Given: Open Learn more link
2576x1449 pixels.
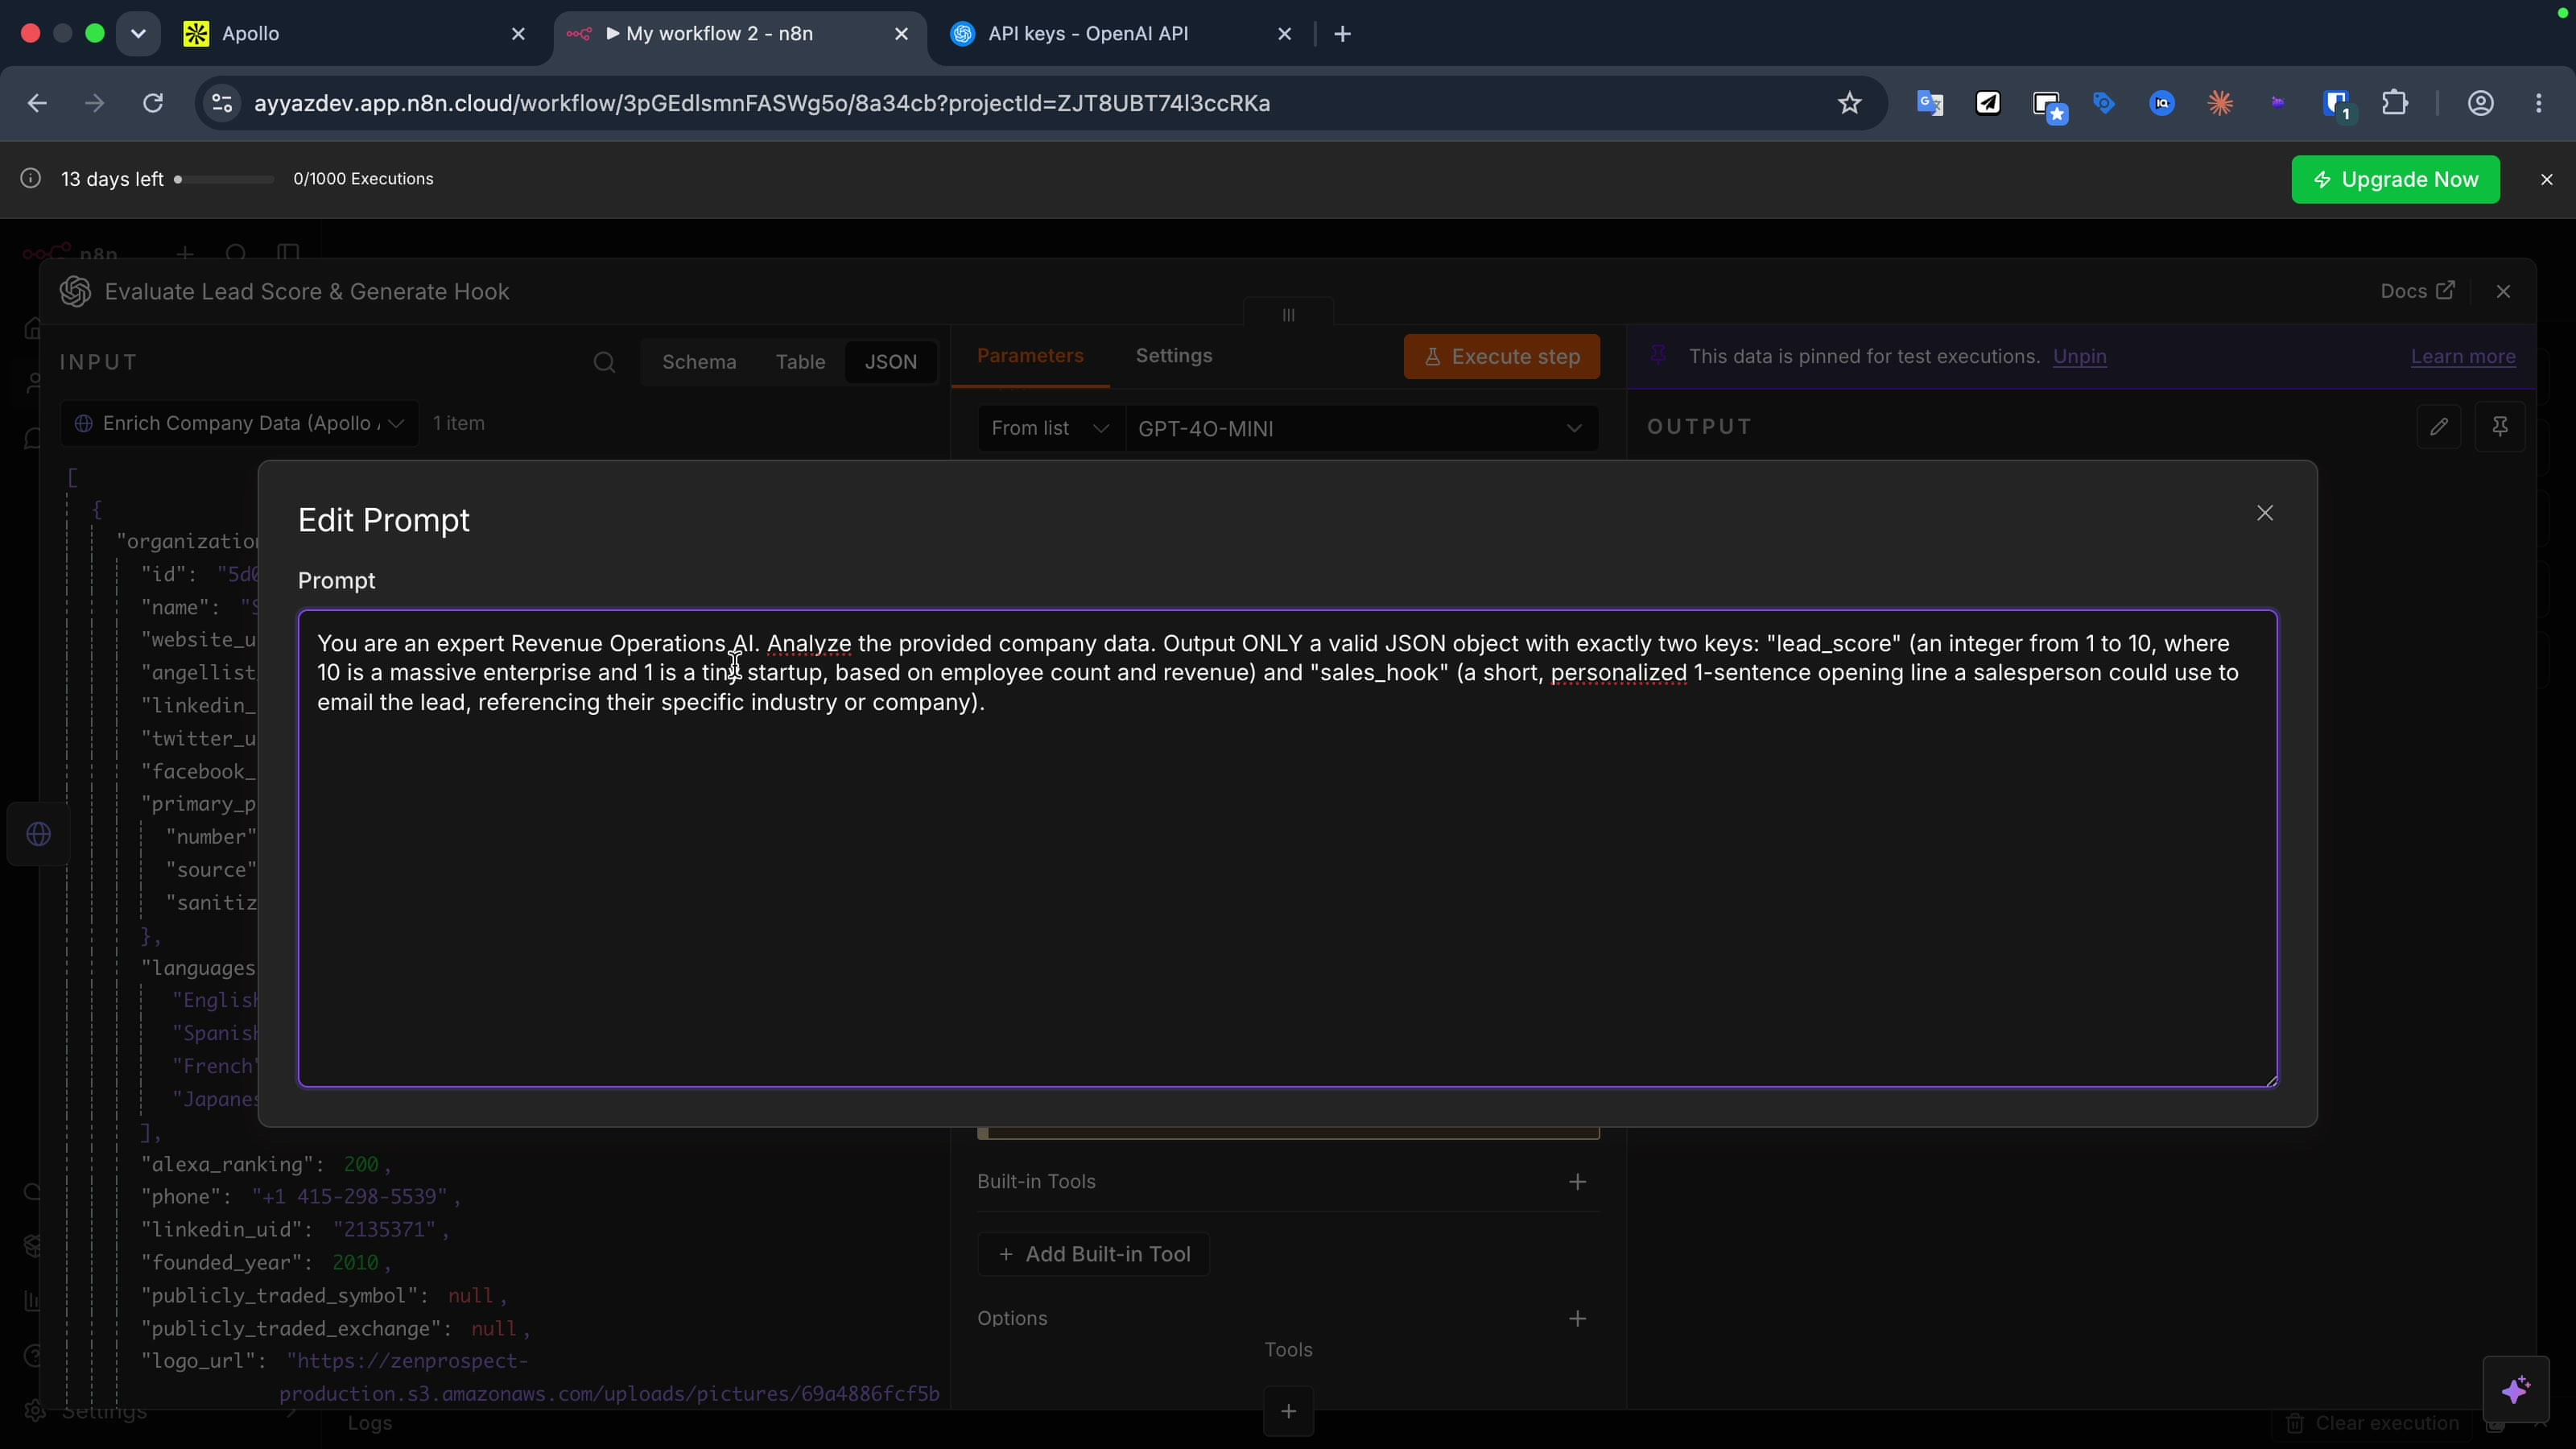Looking at the screenshot, I should (x=2463, y=357).
